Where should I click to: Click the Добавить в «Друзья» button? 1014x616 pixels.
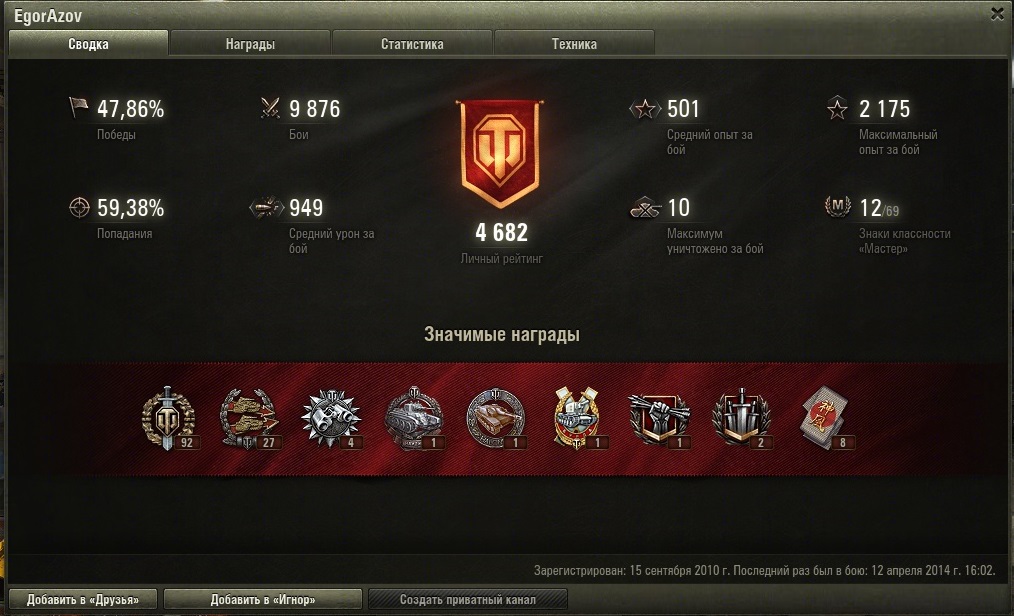pos(83,599)
